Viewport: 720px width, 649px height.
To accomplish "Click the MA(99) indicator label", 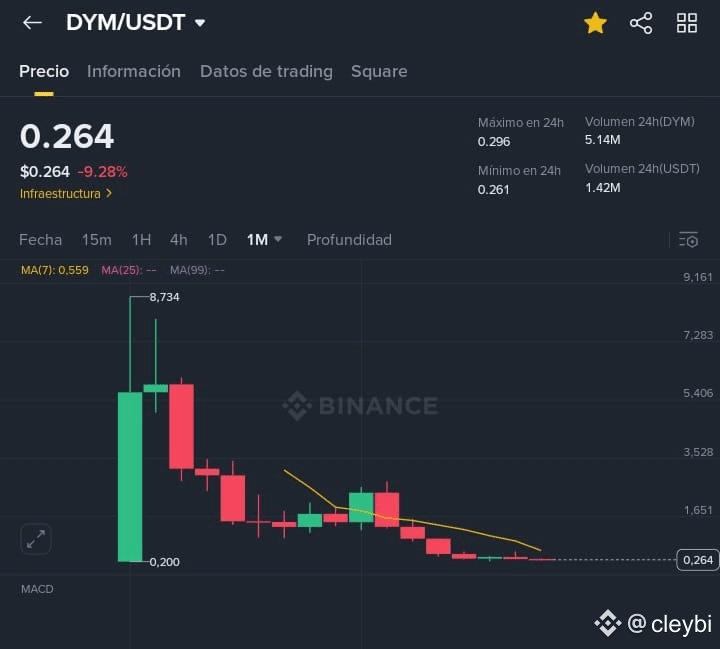I will (x=197, y=270).
